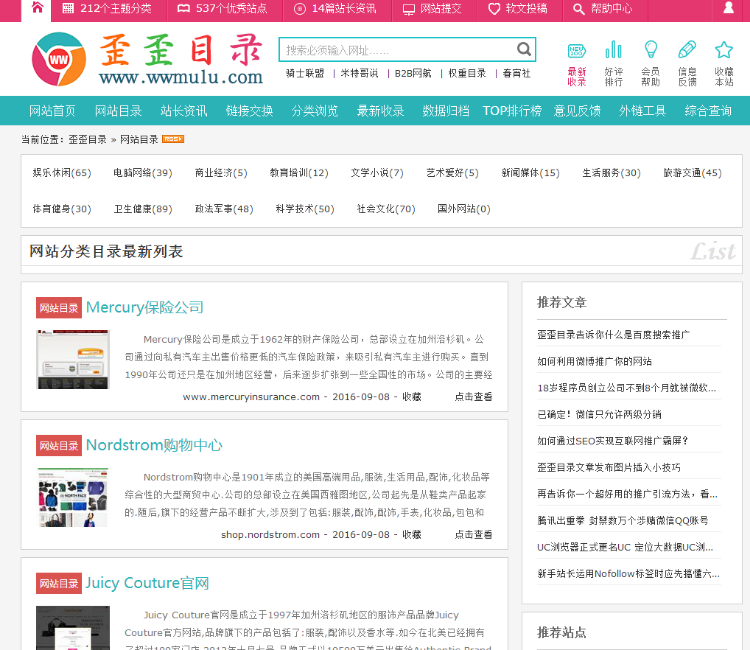Open category 社会文化(70)
Screen dimensions: 750x650
tap(386, 209)
